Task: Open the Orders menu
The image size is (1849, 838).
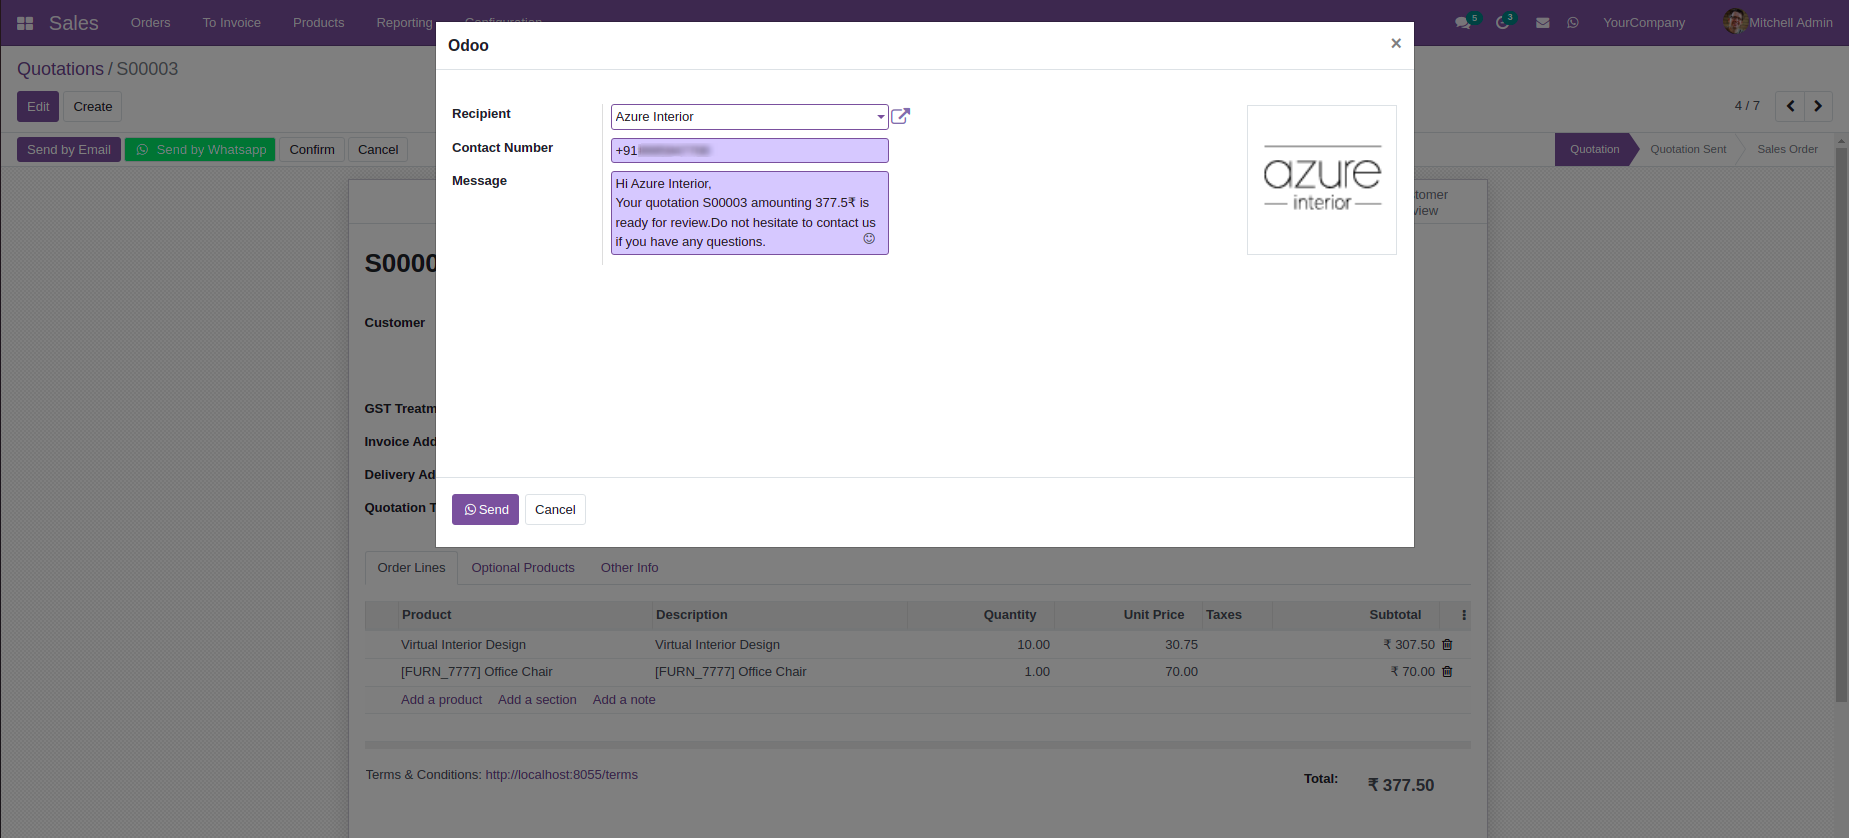Action: (151, 23)
